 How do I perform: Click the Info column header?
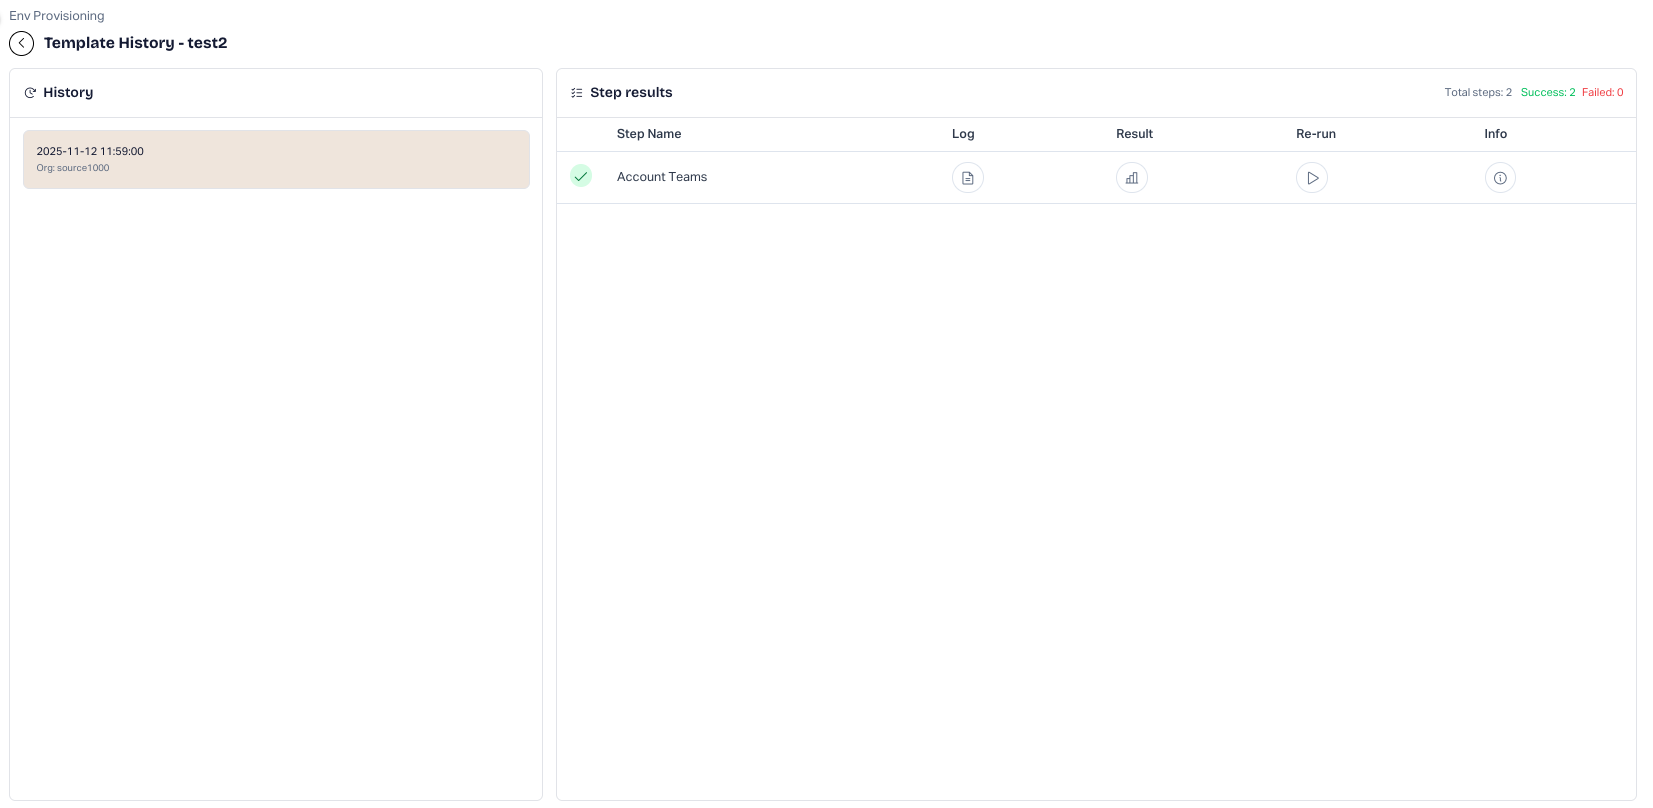(x=1495, y=134)
